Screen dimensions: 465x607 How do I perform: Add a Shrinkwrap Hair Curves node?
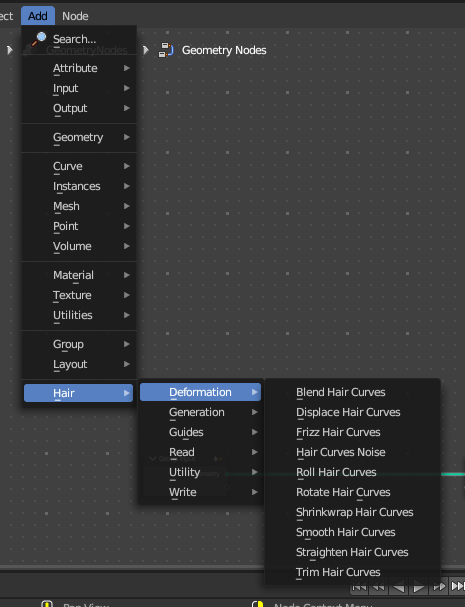[x=353, y=512]
